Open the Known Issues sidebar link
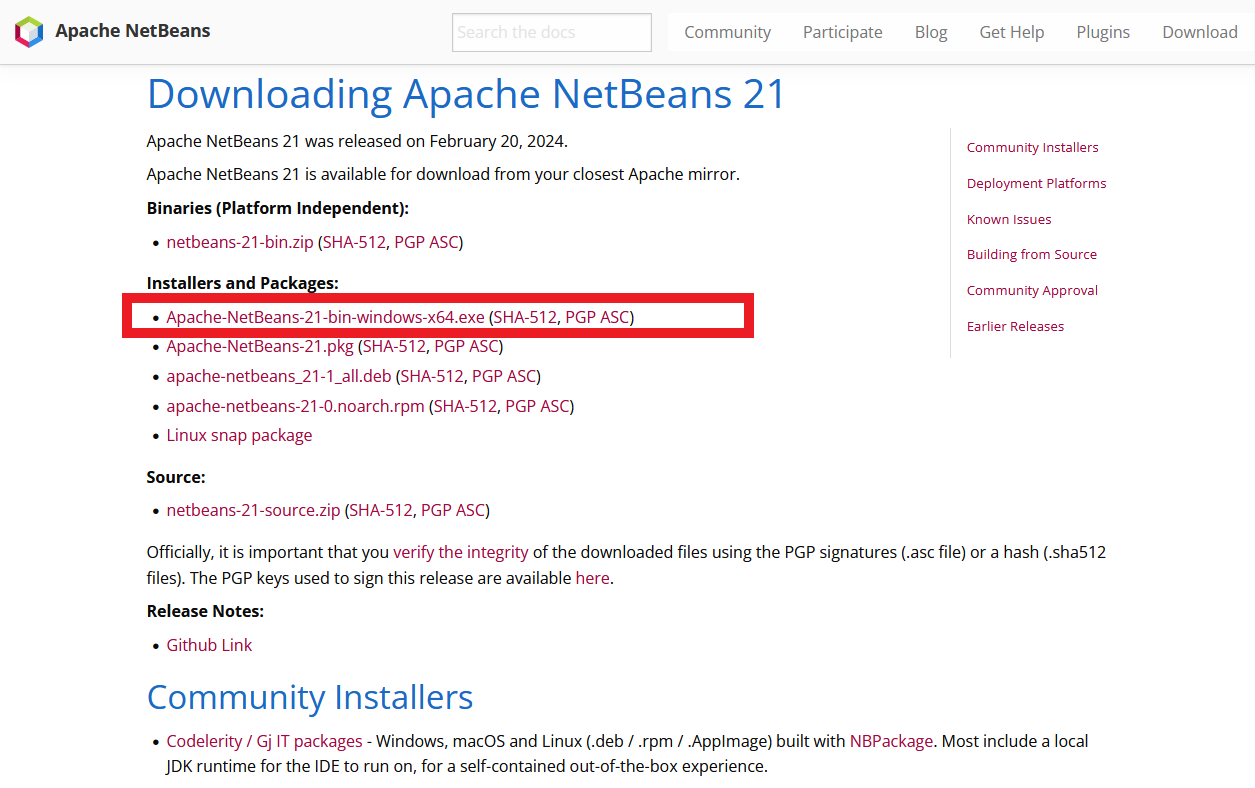This screenshot has height=788, width=1255. 1008,219
